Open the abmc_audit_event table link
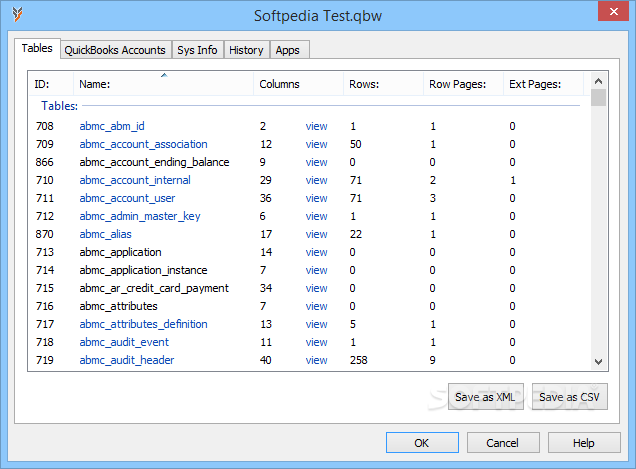The width and height of the screenshot is (636, 469). pyautogui.click(x=124, y=342)
